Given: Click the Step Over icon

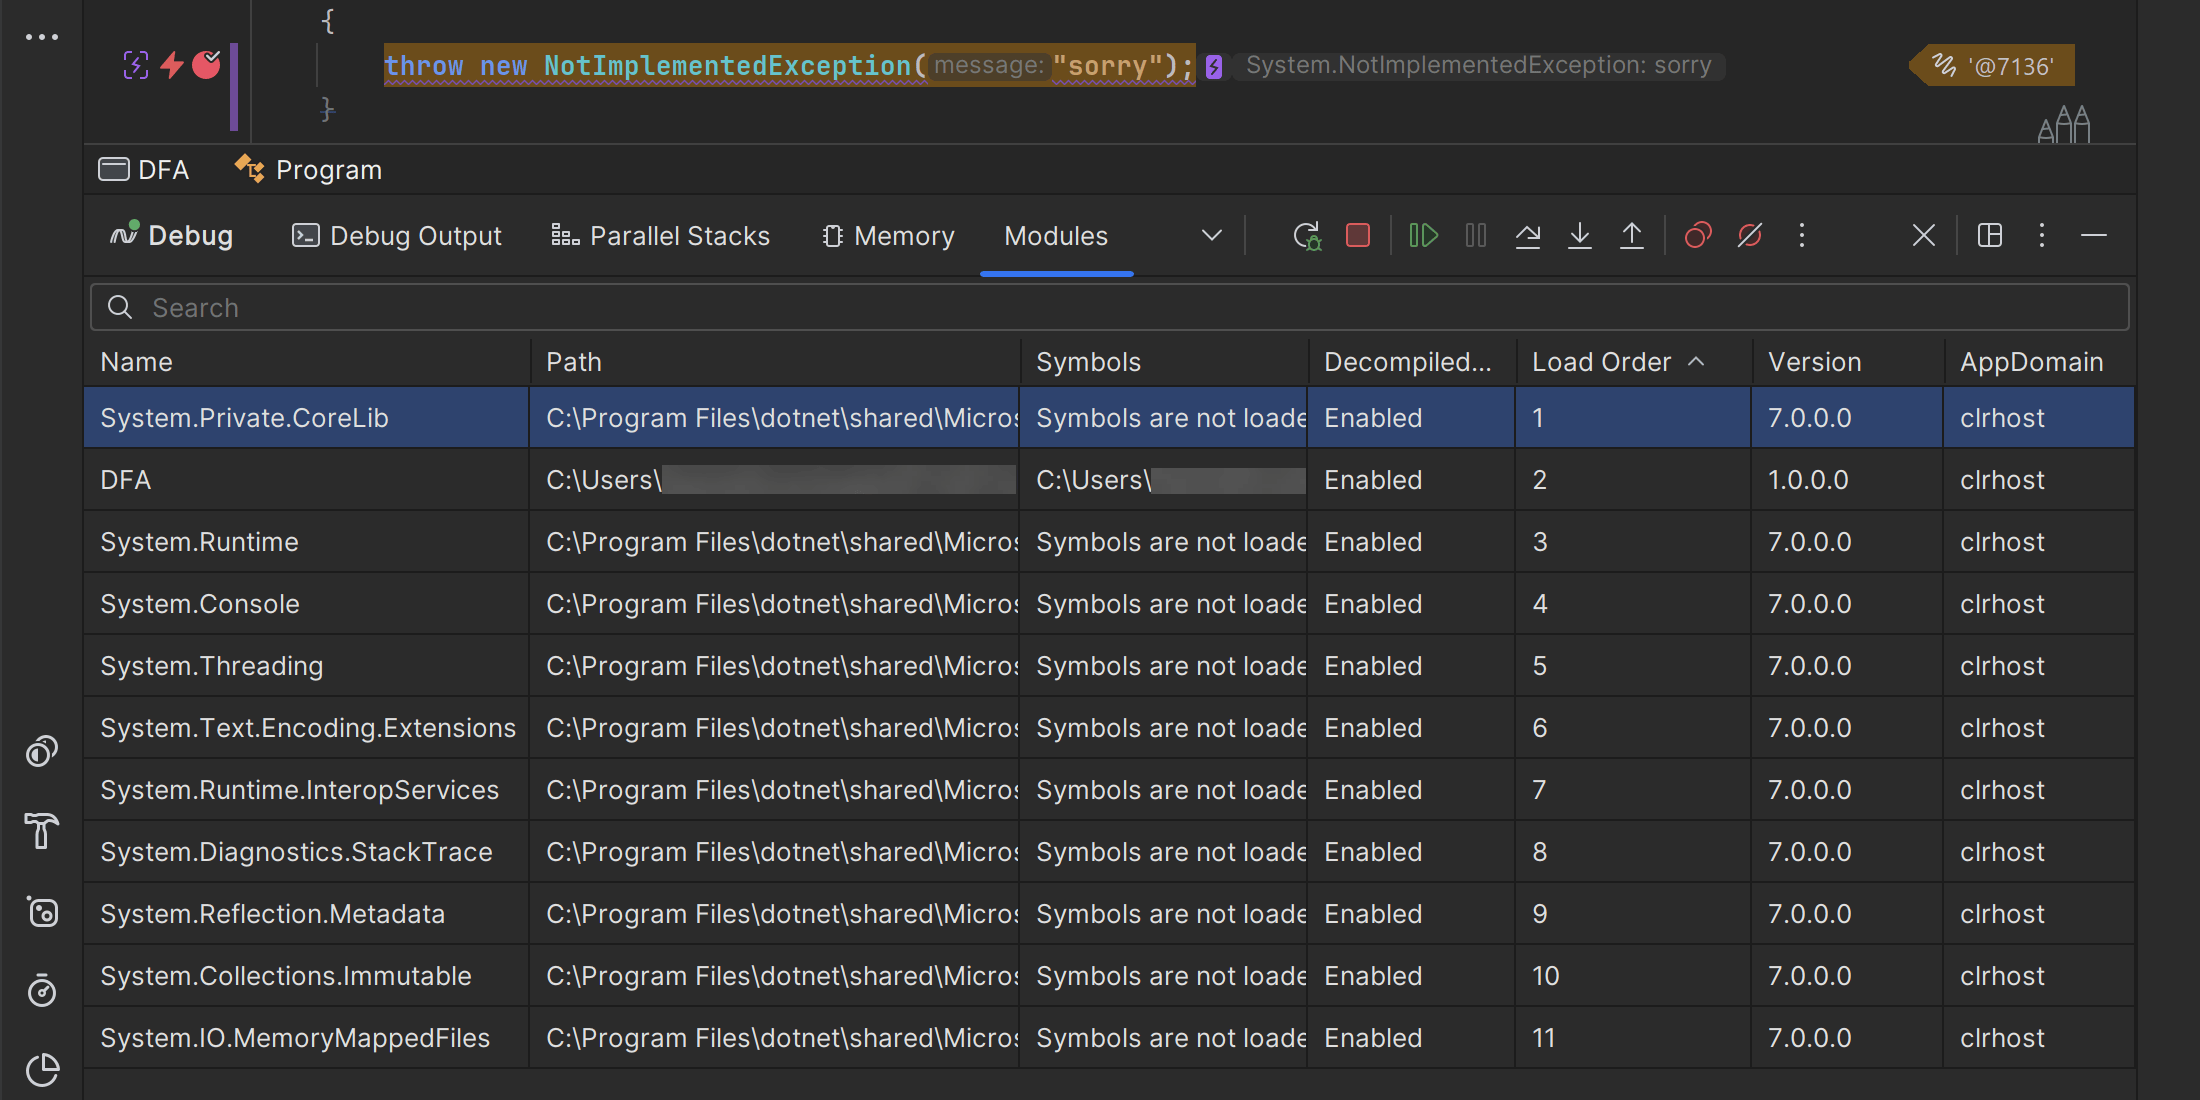Looking at the screenshot, I should pos(1528,236).
